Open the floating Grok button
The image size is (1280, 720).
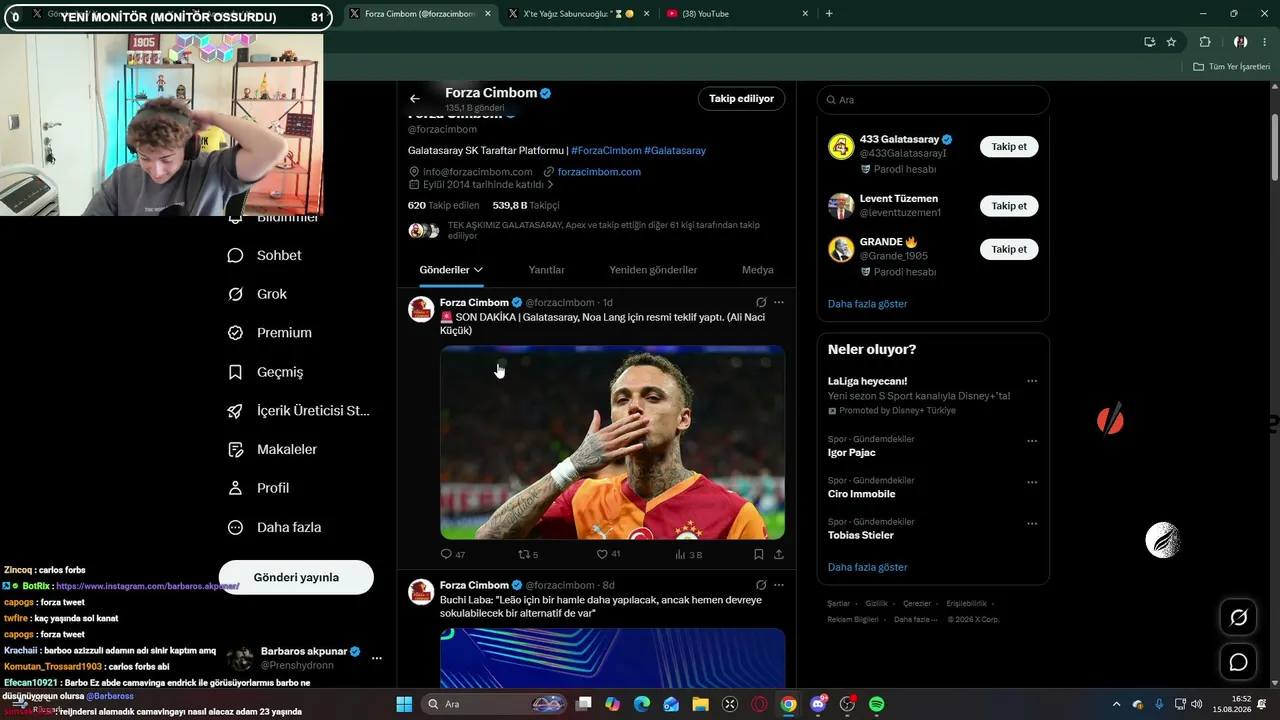(1238, 618)
